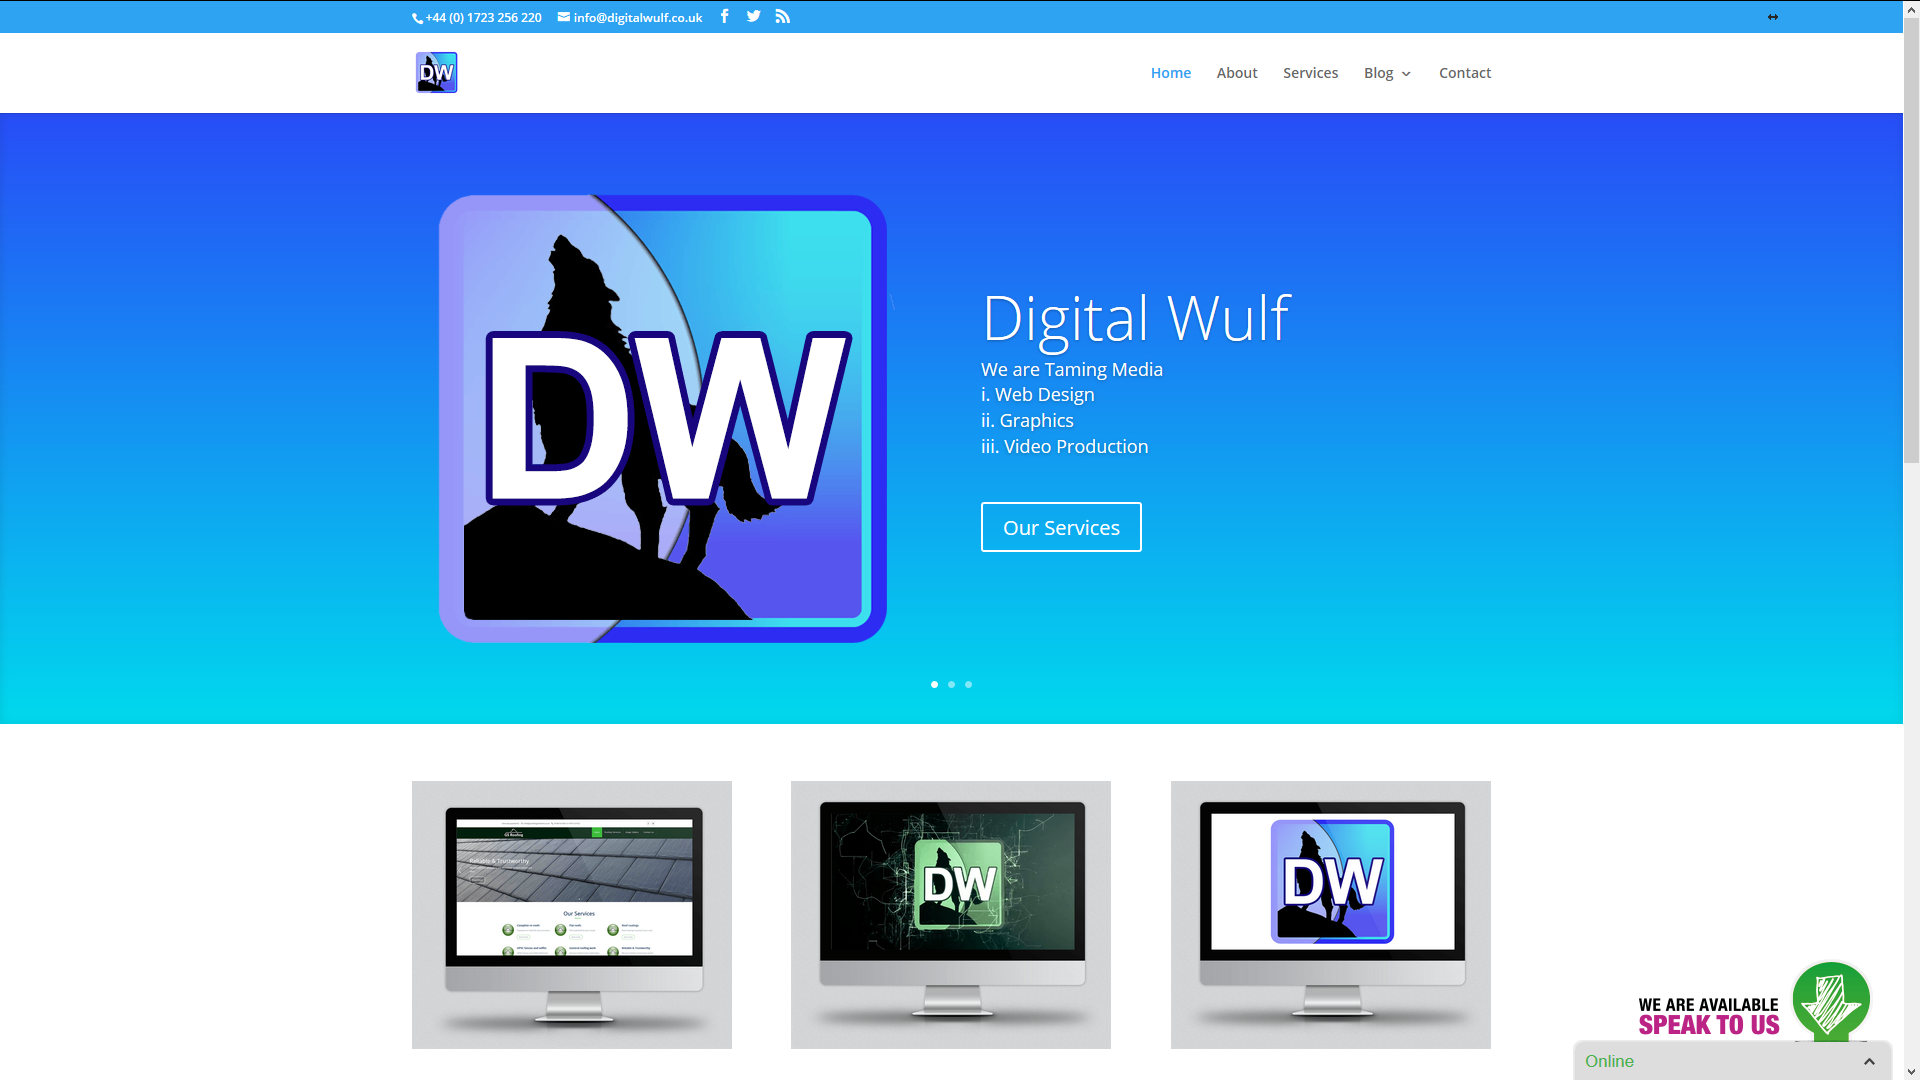The height and width of the screenshot is (1080, 1920).
Task: Click the double-arrow icon at top right
Action: point(1772,17)
